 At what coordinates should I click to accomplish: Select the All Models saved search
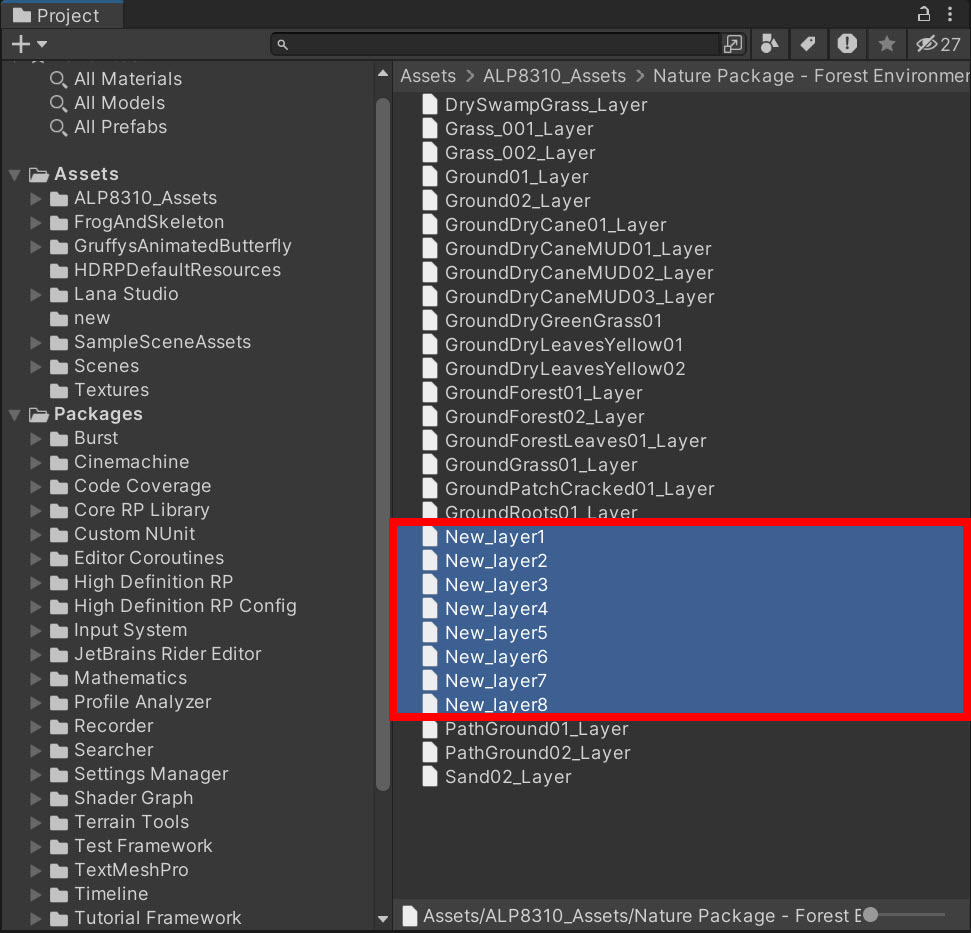(x=107, y=103)
